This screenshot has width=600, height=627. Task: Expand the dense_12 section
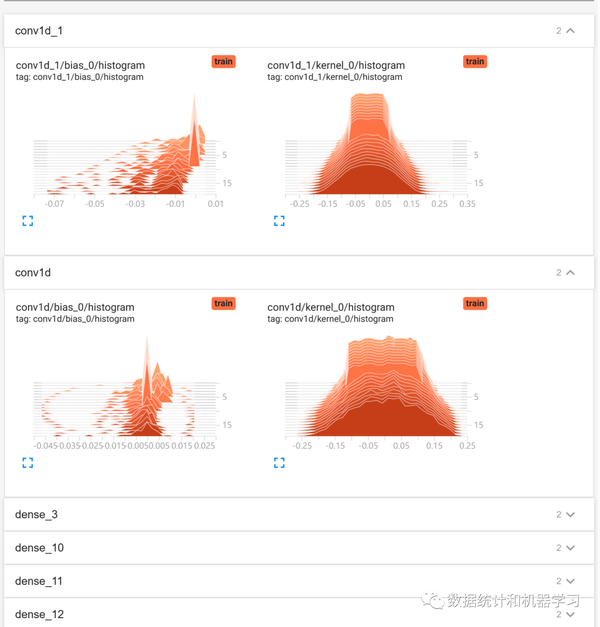pos(299,614)
